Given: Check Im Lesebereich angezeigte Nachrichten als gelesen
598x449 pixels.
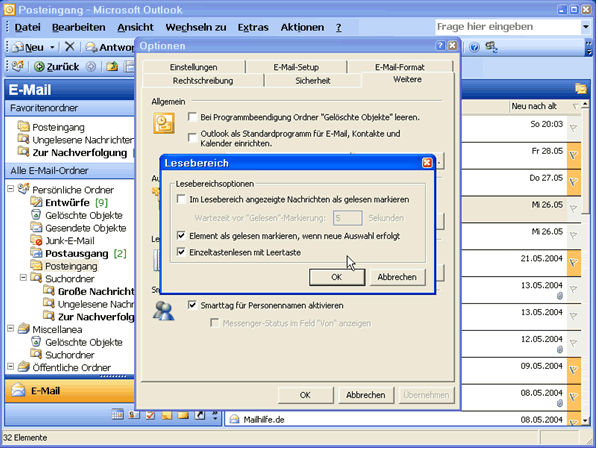Looking at the screenshot, I should pyautogui.click(x=182, y=199).
